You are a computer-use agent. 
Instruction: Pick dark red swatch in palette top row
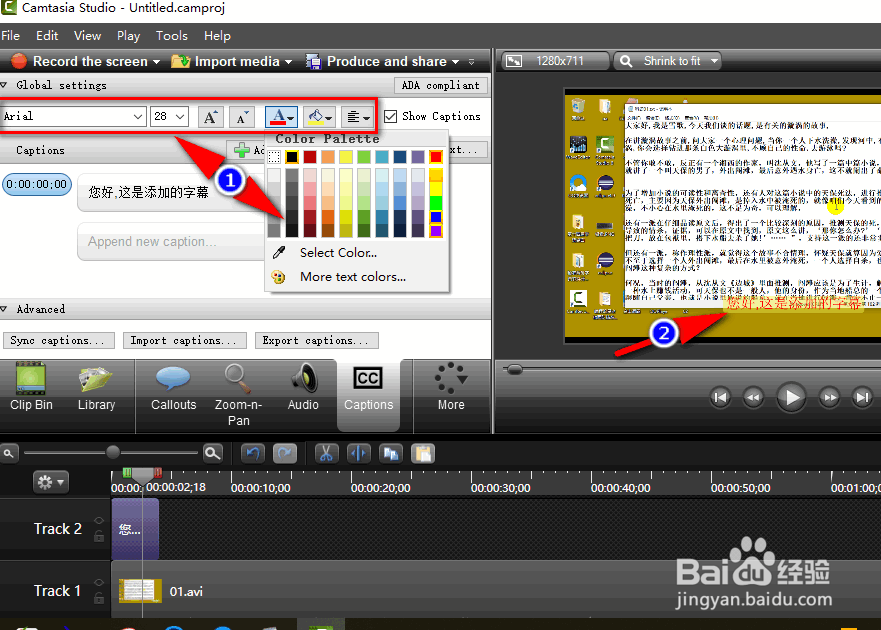pos(310,157)
